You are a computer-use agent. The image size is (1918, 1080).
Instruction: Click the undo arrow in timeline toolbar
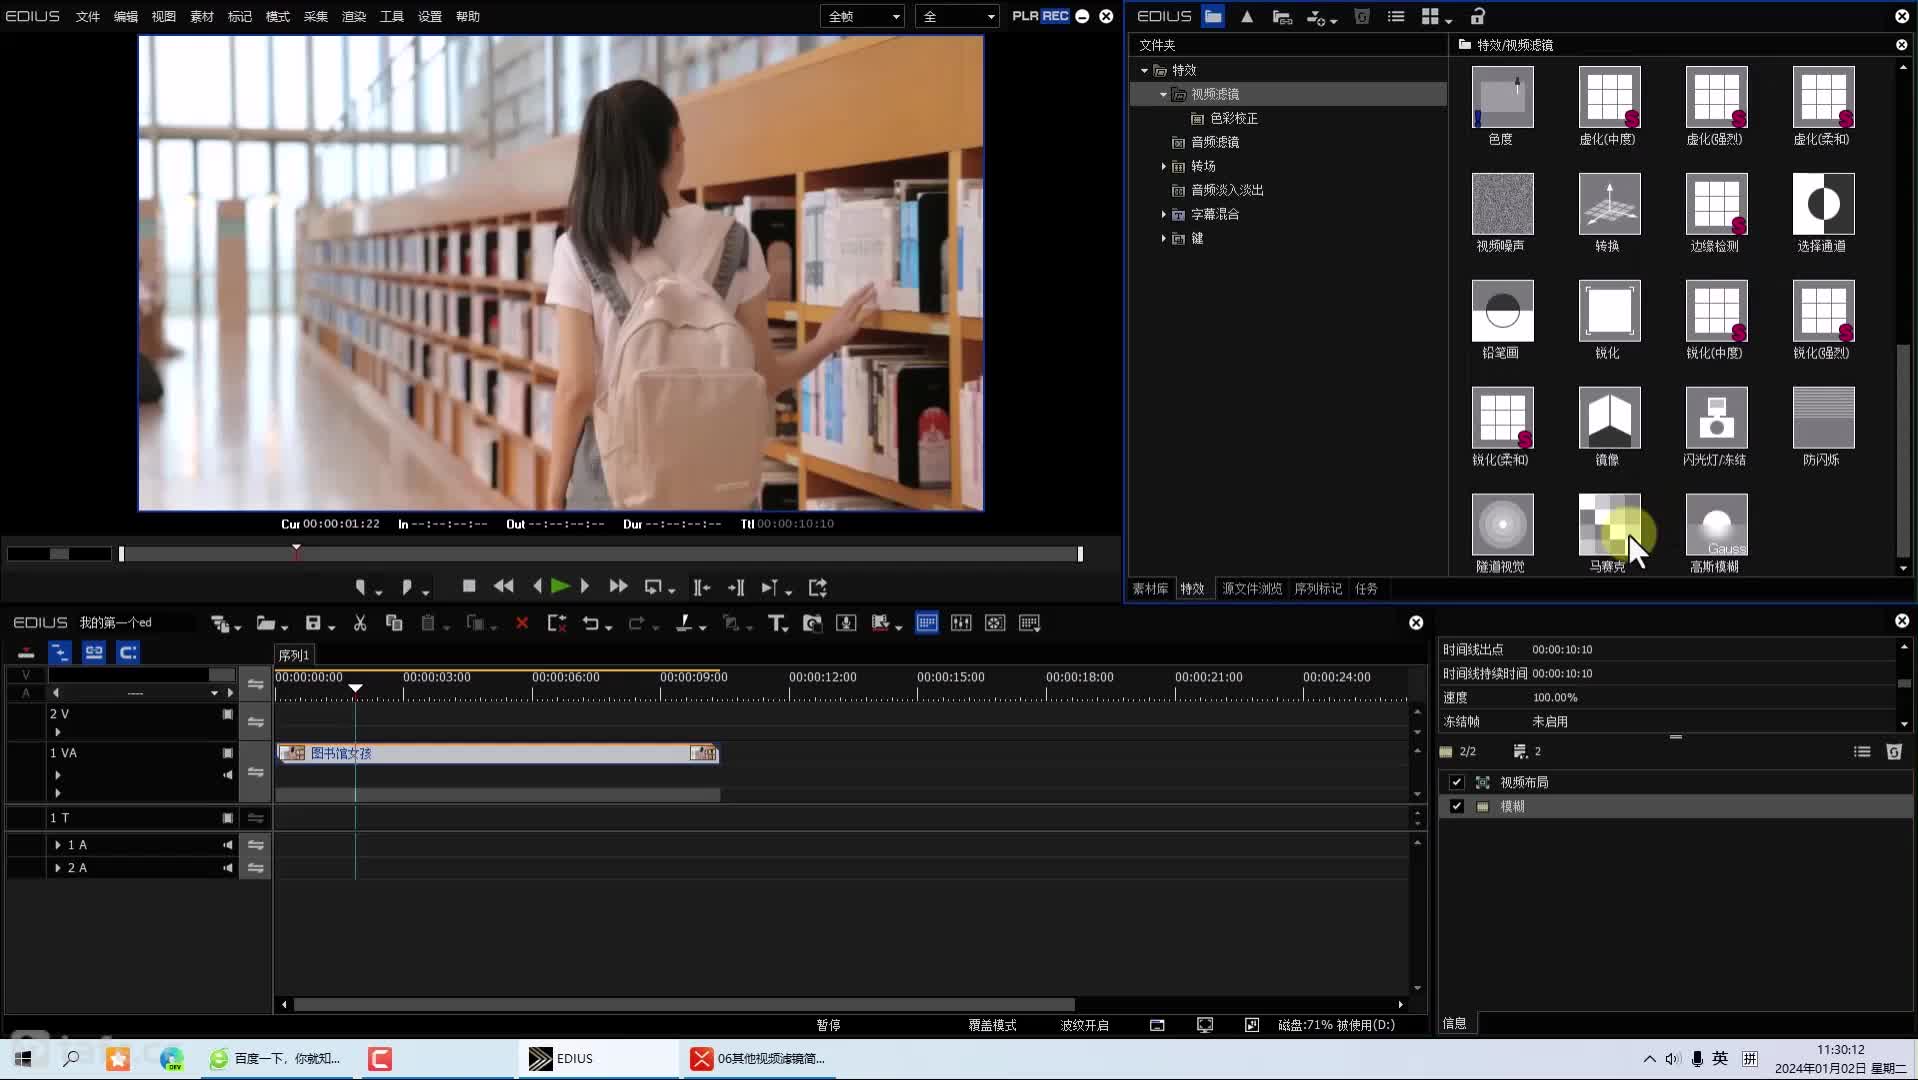[591, 623]
